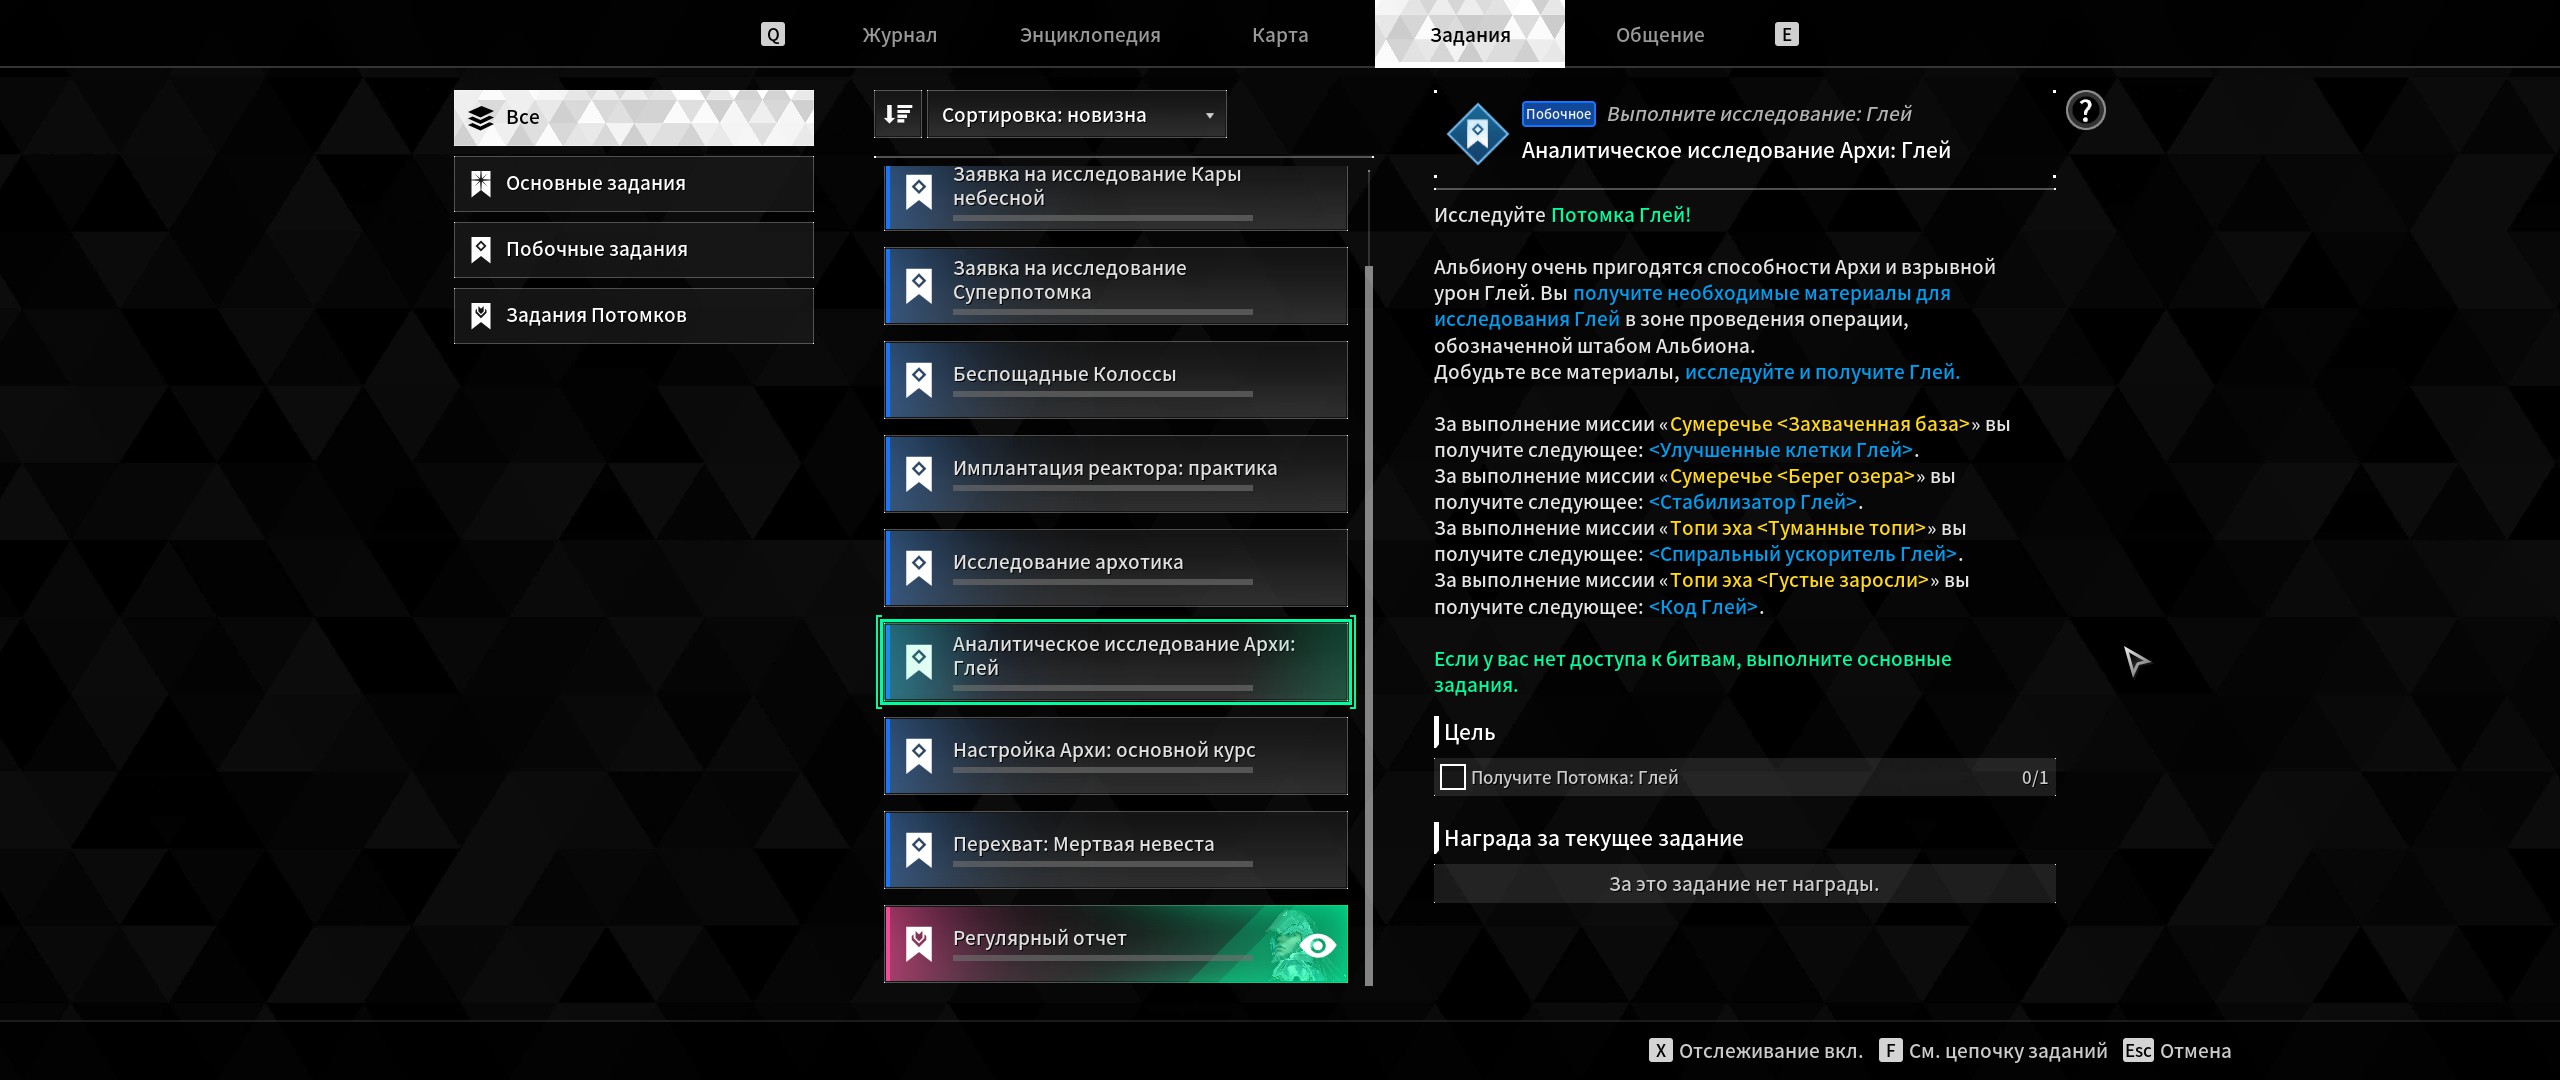Open the help question mark icon

[2085, 111]
